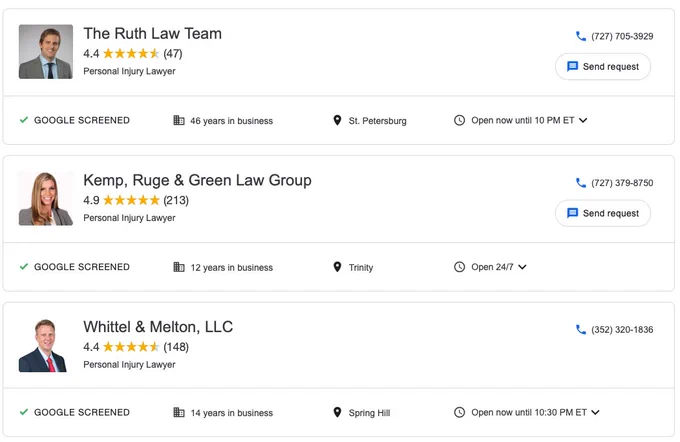Open Kemp, Ruge & Green Law Group title
The height and width of the screenshot is (442, 680).
(197, 180)
